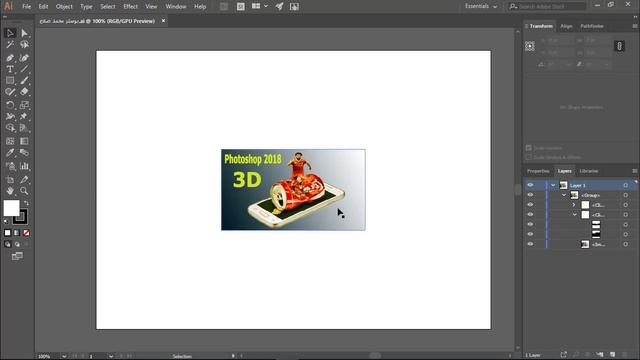Pick the Eyedropper tool
640x360 pixels.
tap(10, 153)
